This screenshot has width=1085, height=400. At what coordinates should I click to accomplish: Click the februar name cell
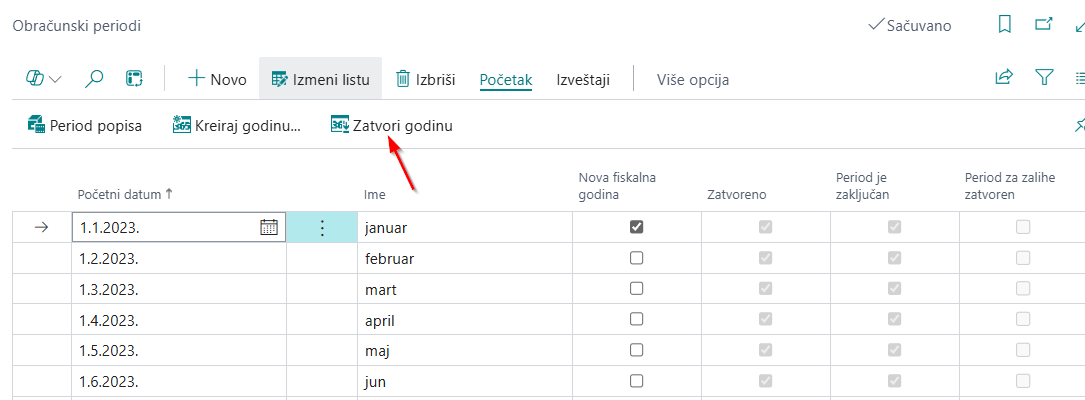coord(465,258)
